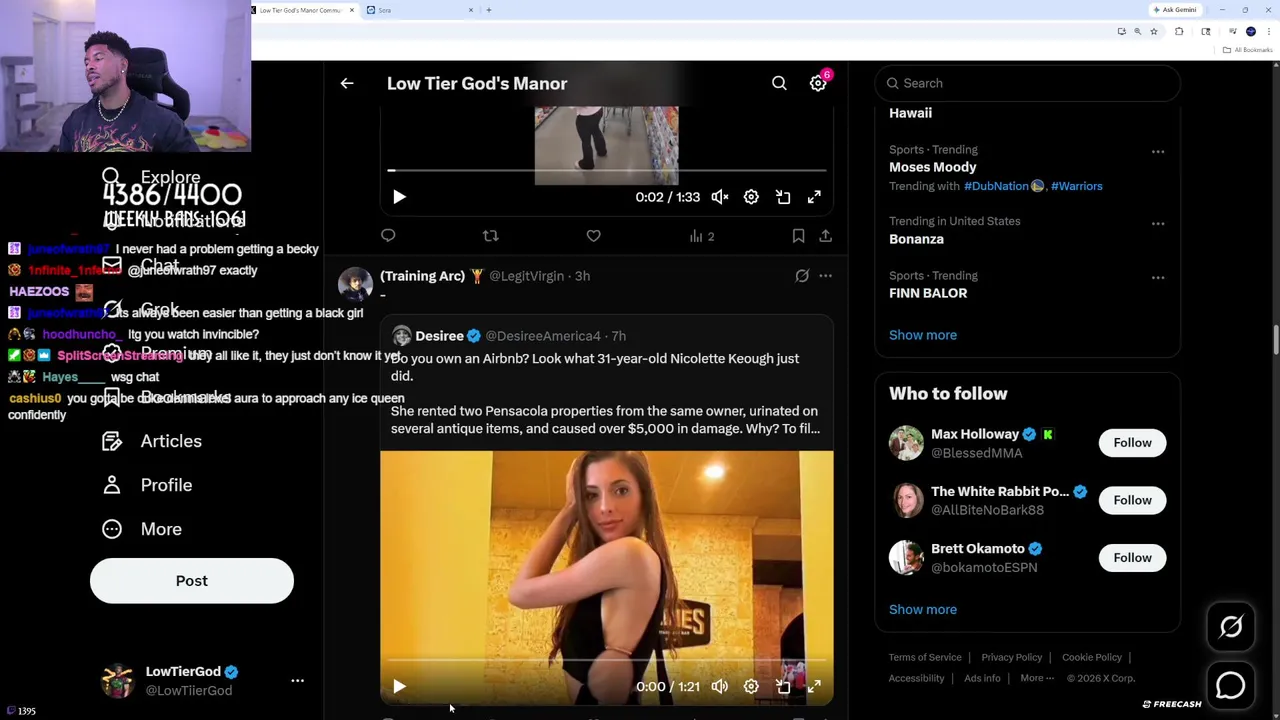Play the top video at 0:02
Image resolution: width=1280 pixels, height=720 pixels.
pyautogui.click(x=399, y=197)
